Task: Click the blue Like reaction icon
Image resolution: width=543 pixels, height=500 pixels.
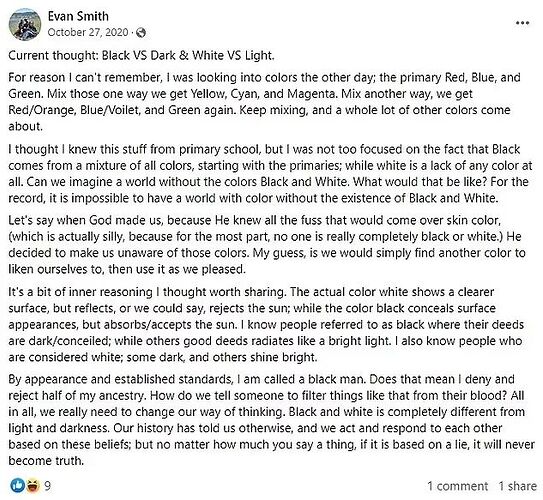Action: coord(17,485)
